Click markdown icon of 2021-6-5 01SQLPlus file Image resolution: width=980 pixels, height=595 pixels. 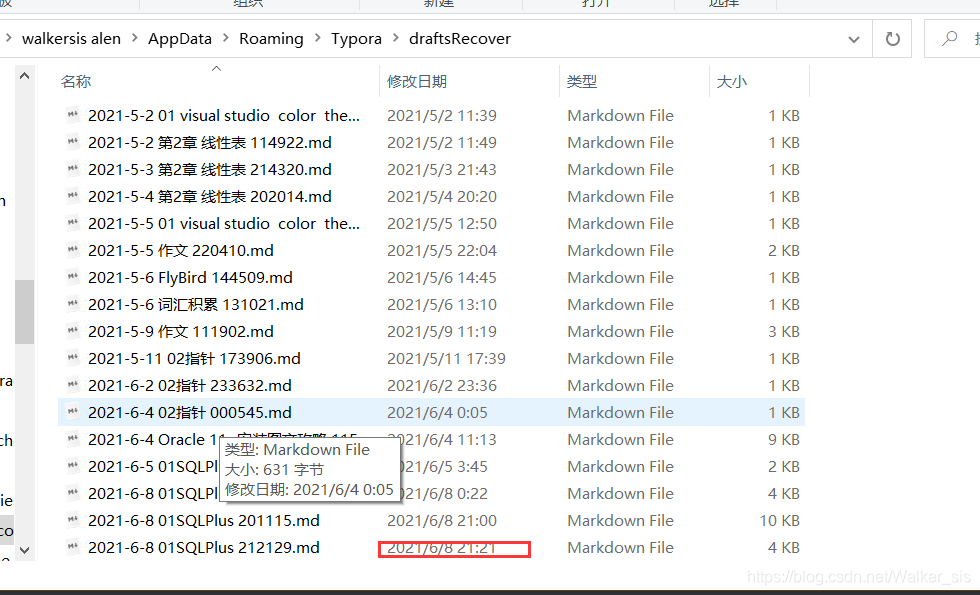tap(73, 466)
